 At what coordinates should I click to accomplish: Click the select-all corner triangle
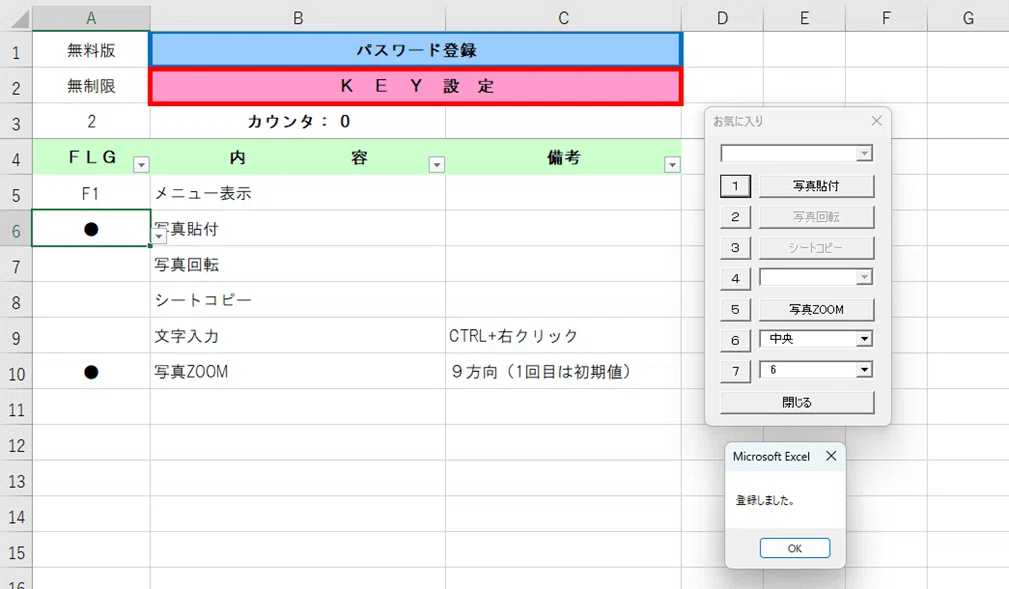click(18, 18)
